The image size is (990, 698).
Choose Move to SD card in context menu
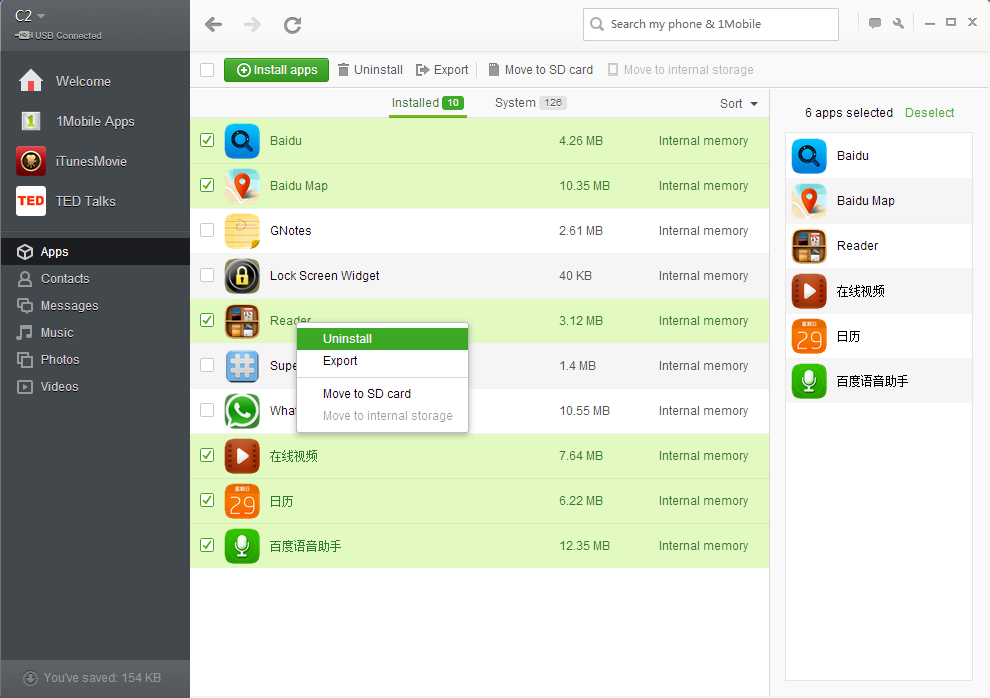pyautogui.click(x=383, y=394)
